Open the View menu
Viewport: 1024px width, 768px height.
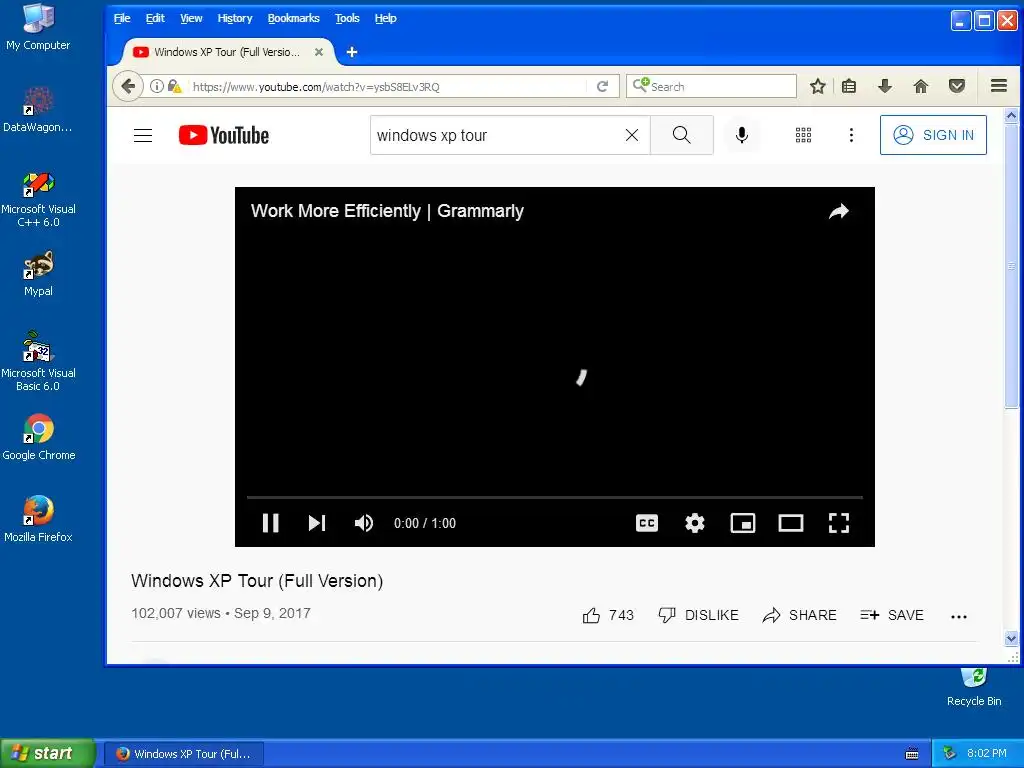(x=191, y=18)
